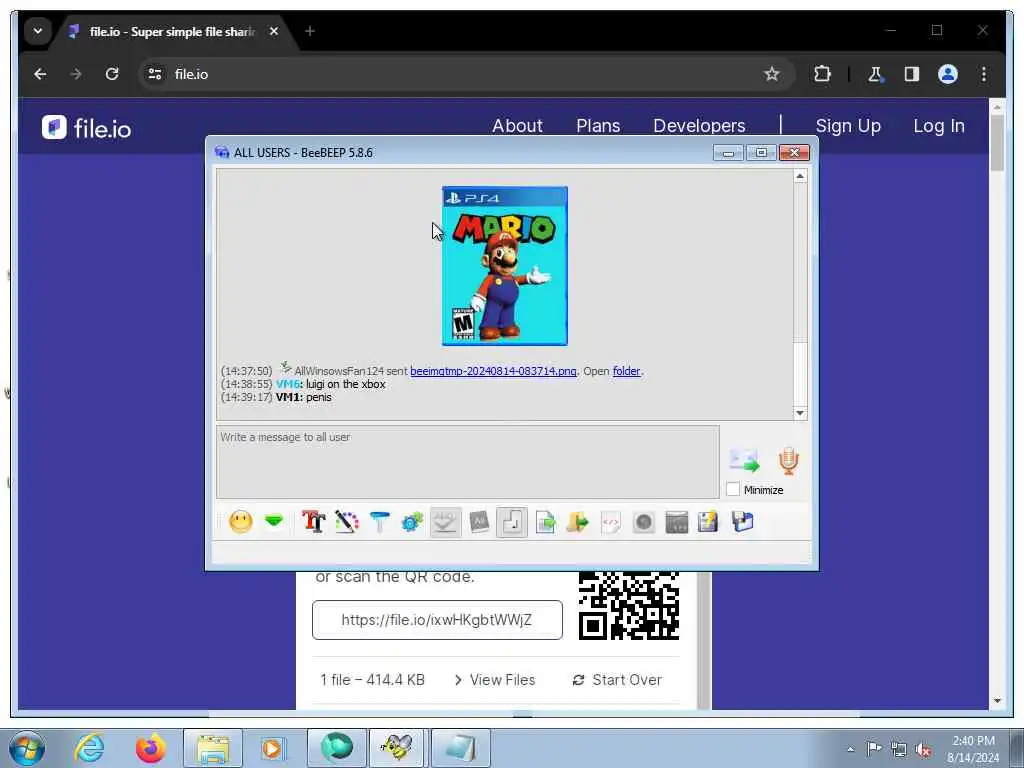Toggle the Return-key send icon
This screenshot has height=768, width=1024.
[x=512, y=522]
